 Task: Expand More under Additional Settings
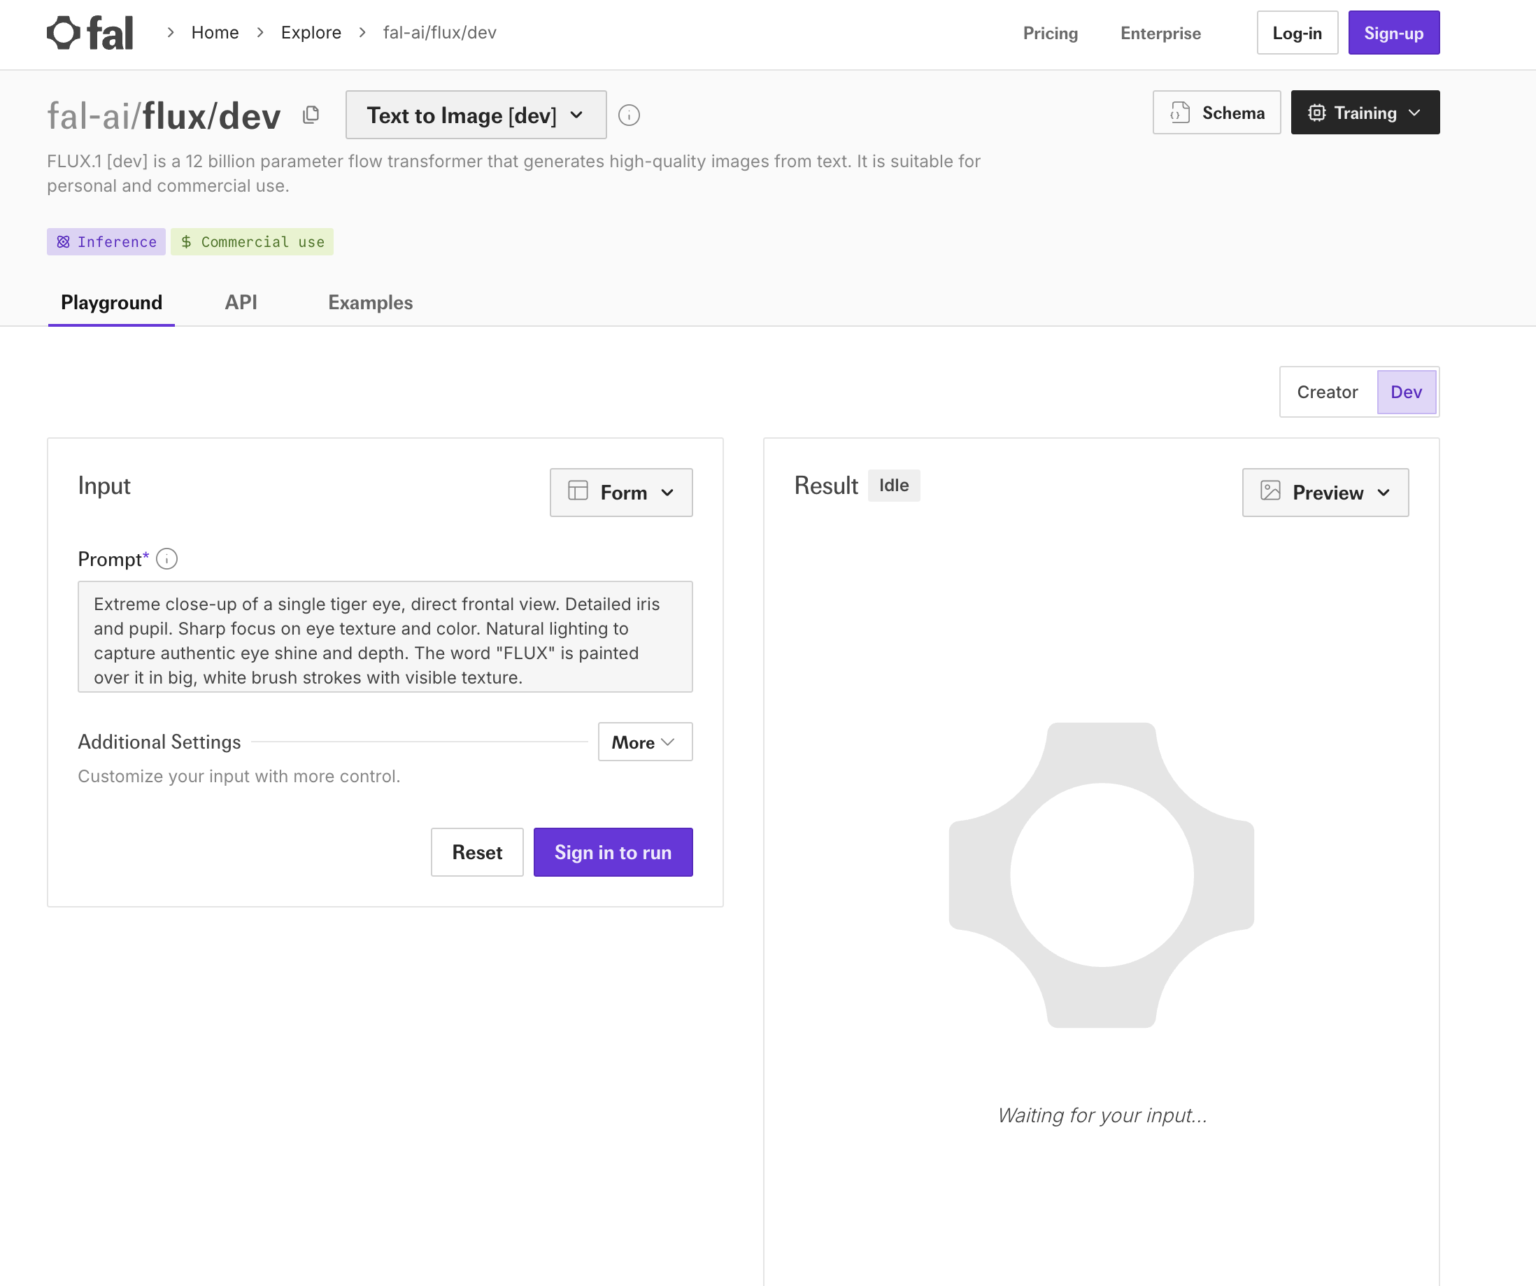tap(644, 742)
